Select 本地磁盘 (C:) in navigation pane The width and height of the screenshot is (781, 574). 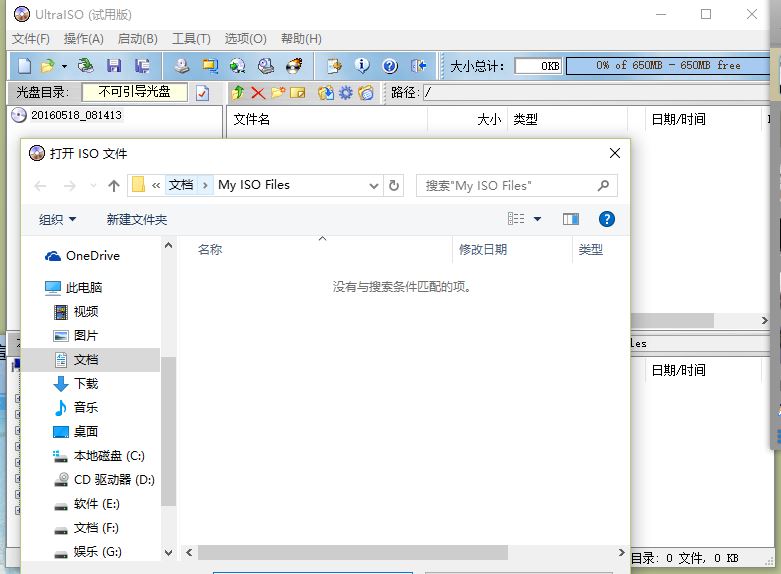[x=99, y=456]
